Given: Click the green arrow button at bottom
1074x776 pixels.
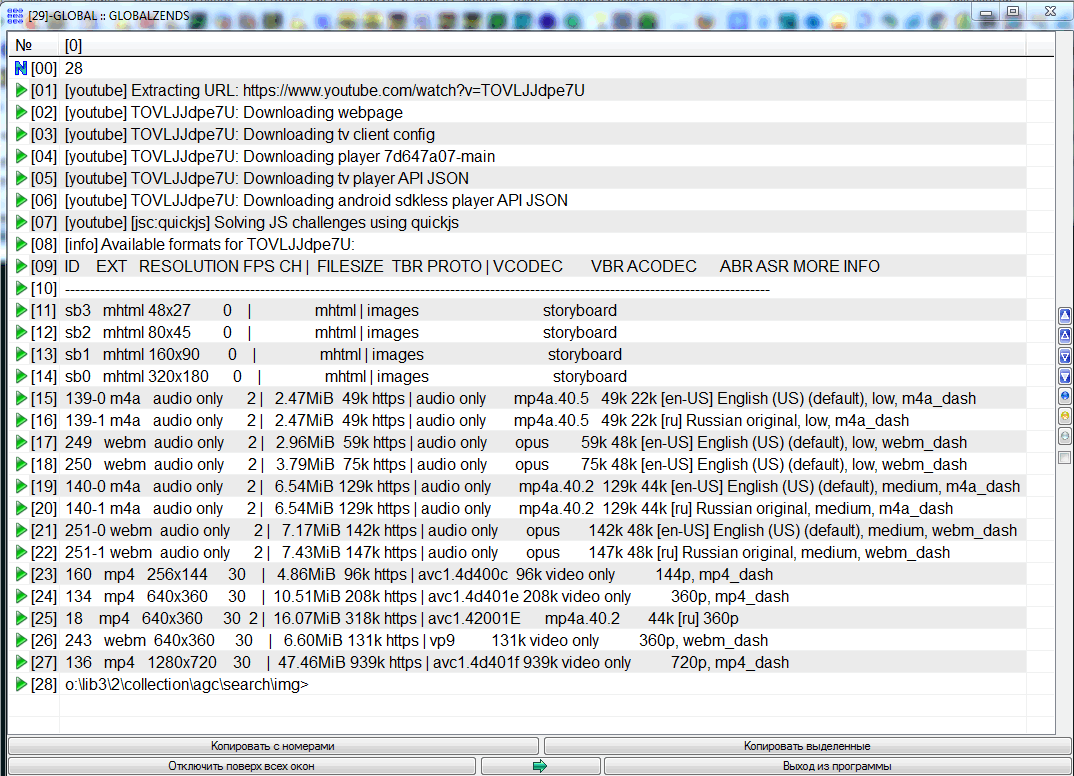Looking at the screenshot, I should click(x=540, y=766).
